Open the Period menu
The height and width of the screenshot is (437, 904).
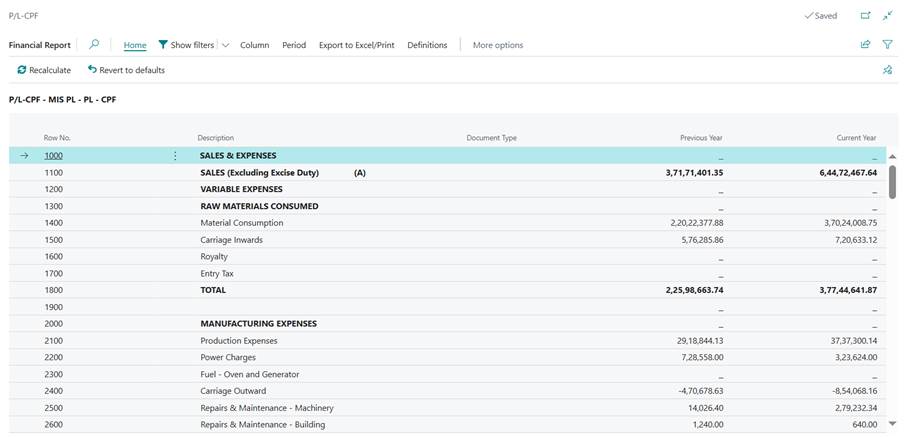tap(294, 45)
